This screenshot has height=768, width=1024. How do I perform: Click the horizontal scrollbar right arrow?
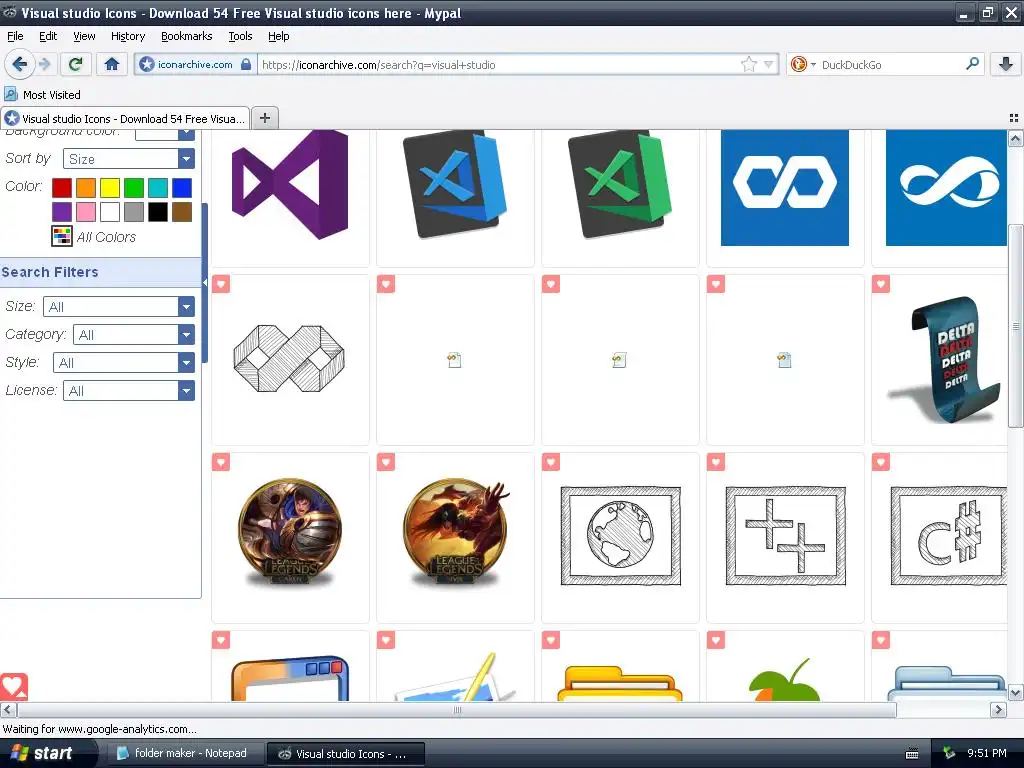(x=998, y=709)
